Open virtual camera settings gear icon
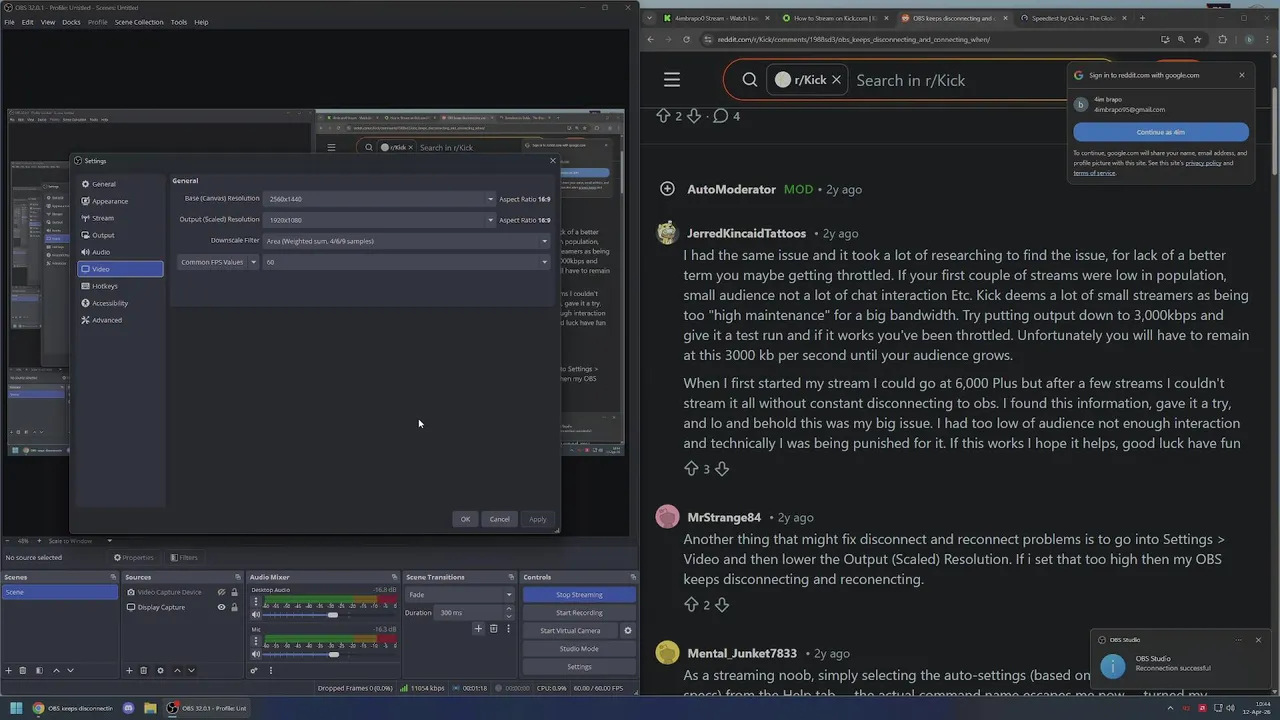The height and width of the screenshot is (720, 1280). point(628,631)
